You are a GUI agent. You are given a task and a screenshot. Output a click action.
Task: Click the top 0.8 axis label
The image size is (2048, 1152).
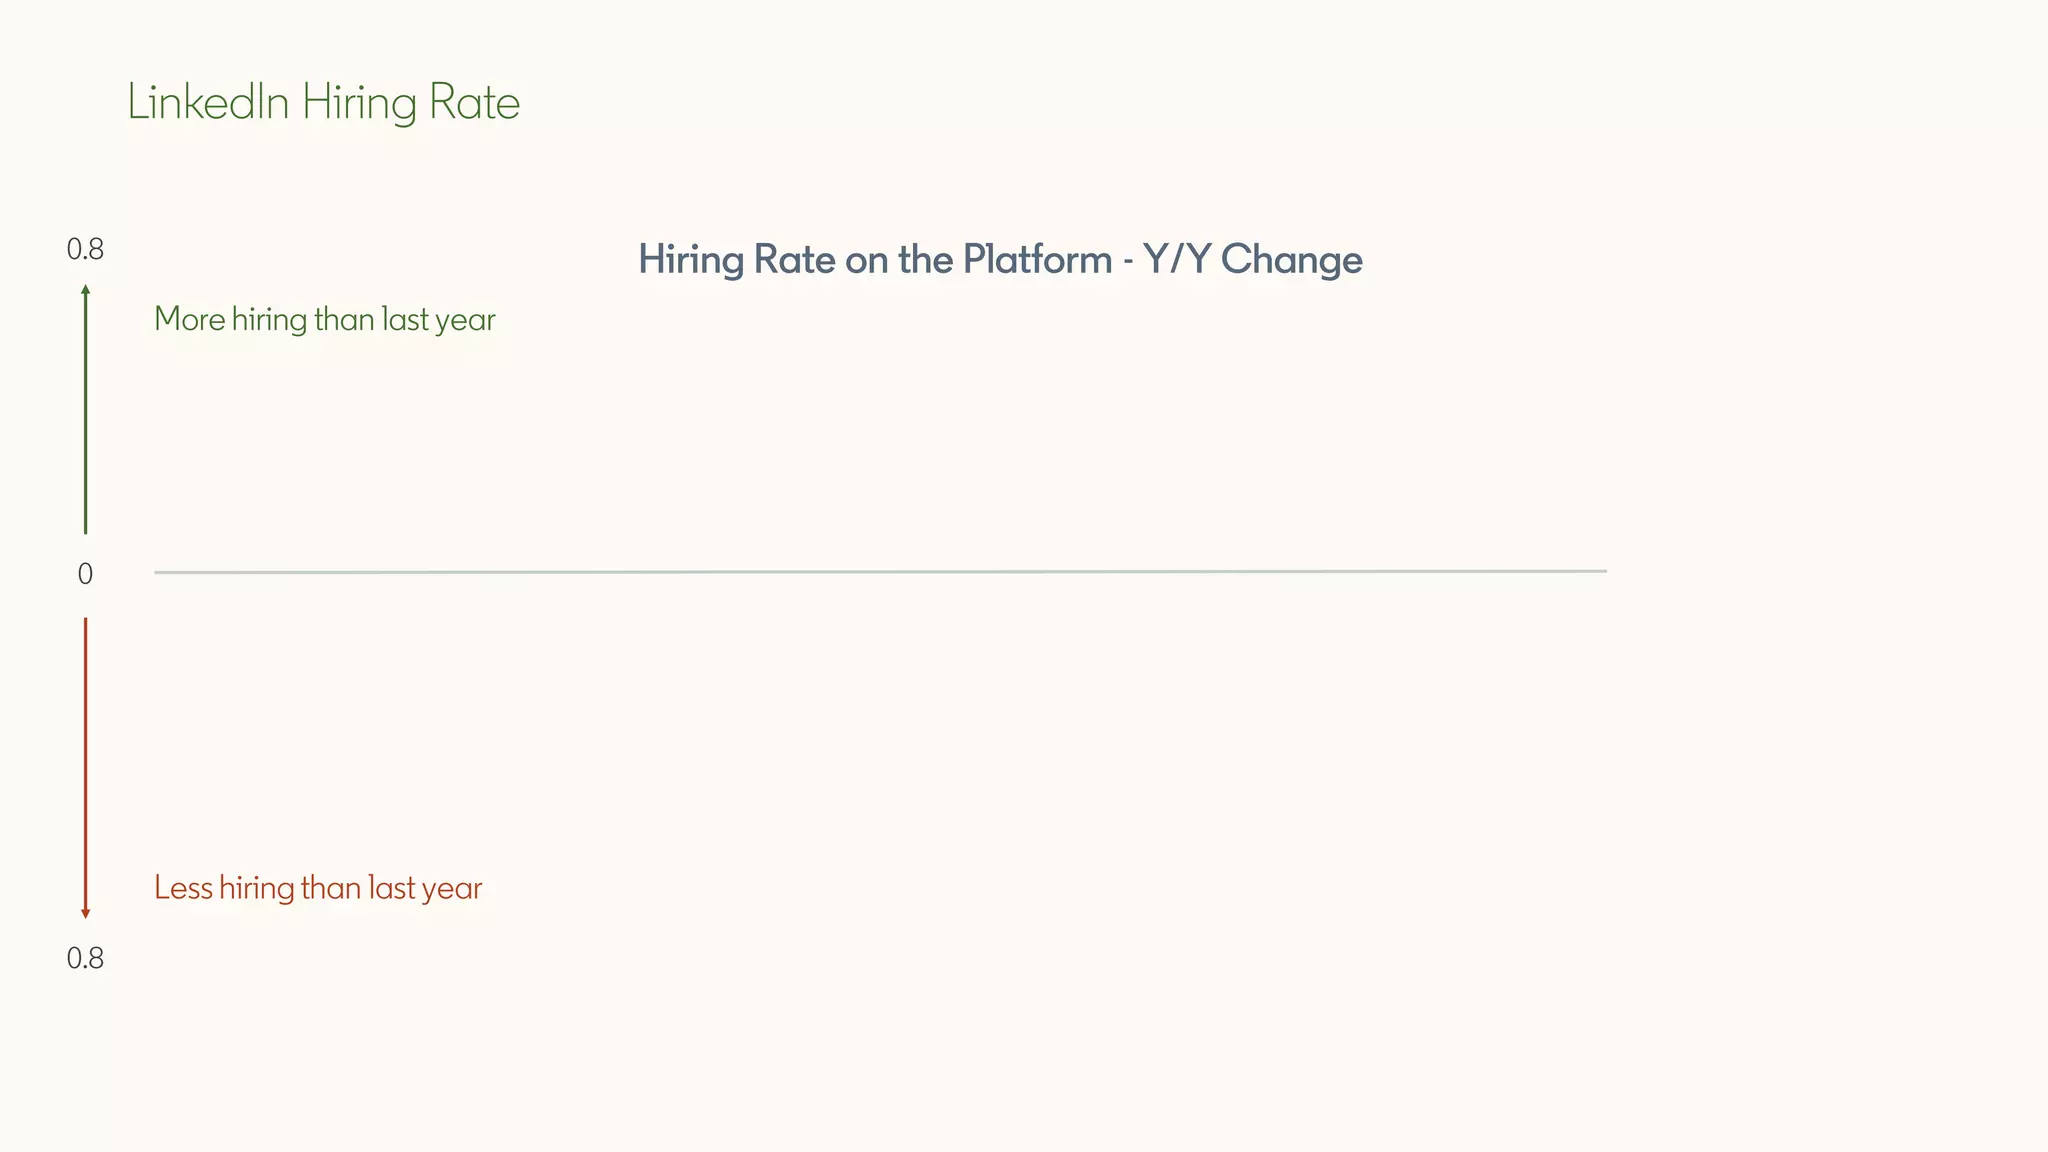pyautogui.click(x=85, y=250)
